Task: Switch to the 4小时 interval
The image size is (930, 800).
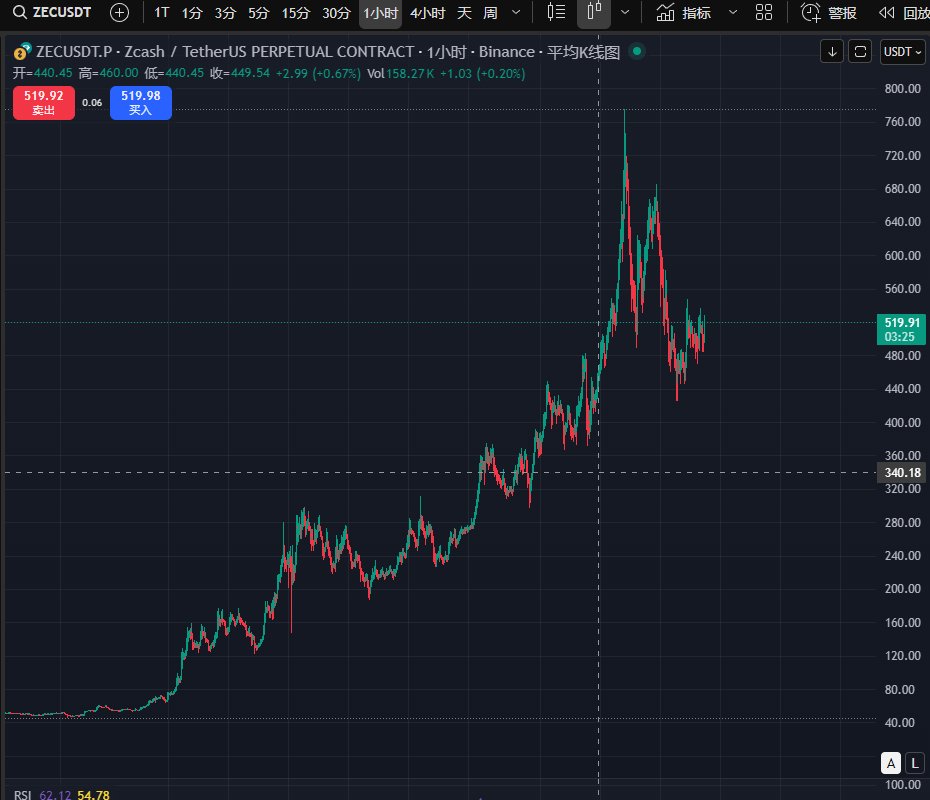Action: pyautogui.click(x=428, y=12)
